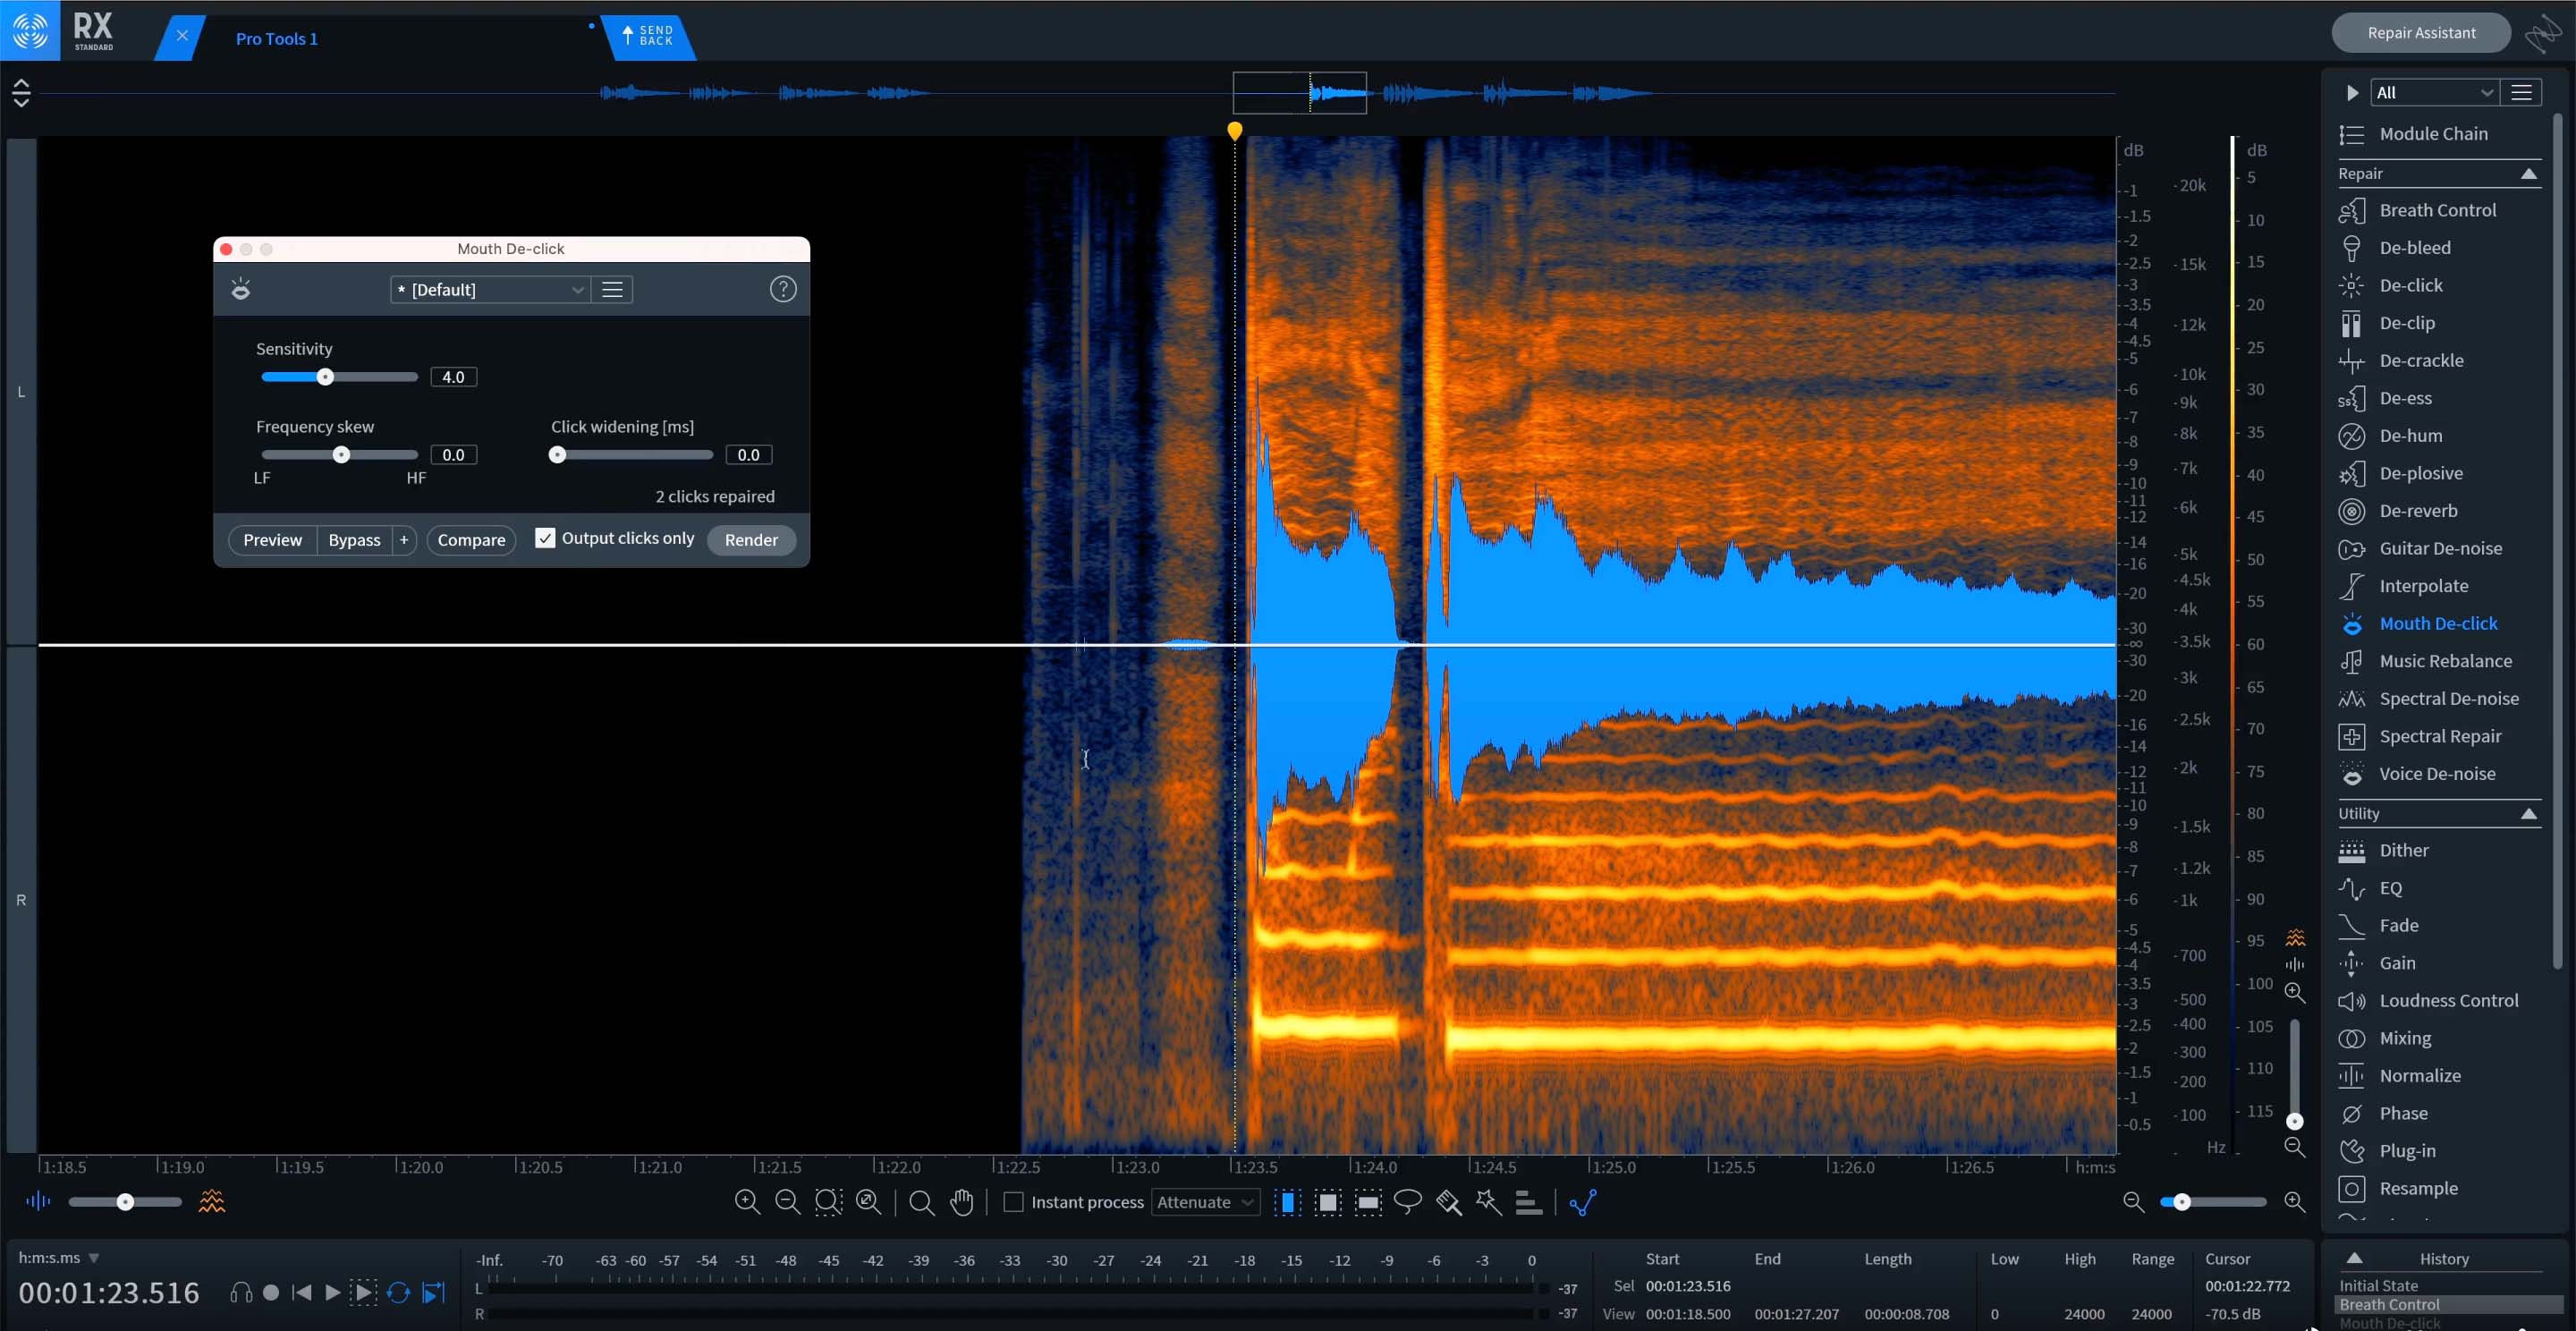Open the preset hamburger menu in Mouth De-click
Image resolution: width=2576 pixels, height=1331 pixels.
click(612, 290)
